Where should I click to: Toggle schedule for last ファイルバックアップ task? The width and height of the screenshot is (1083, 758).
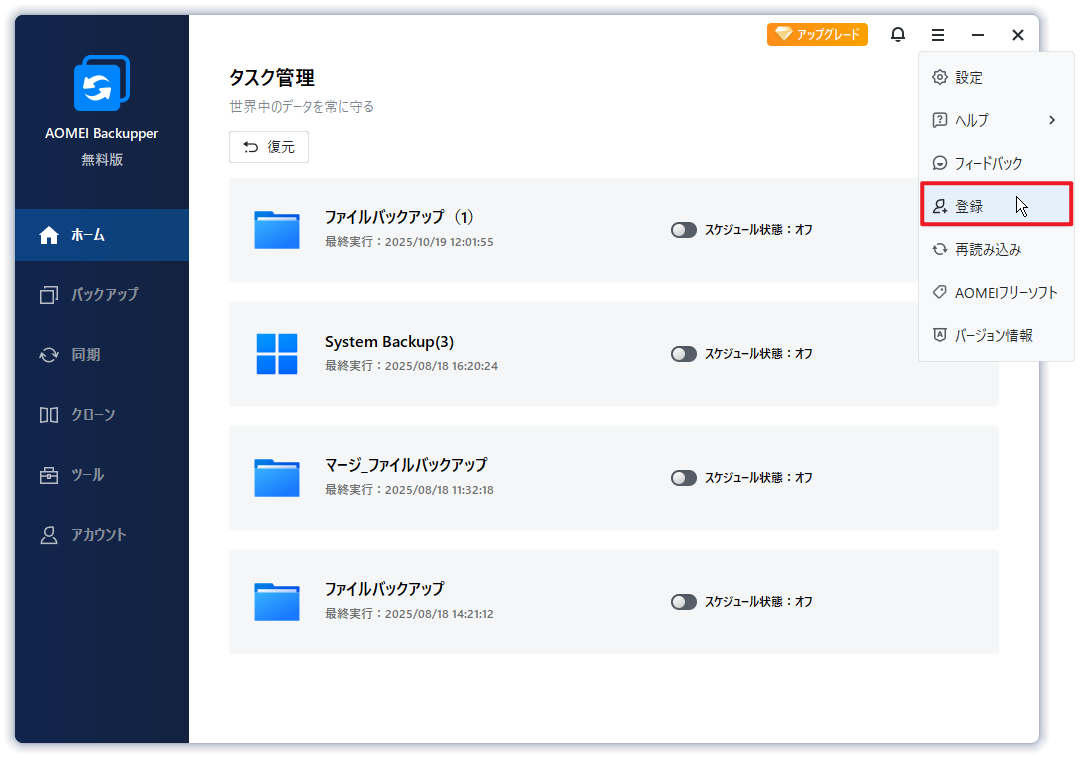[684, 602]
